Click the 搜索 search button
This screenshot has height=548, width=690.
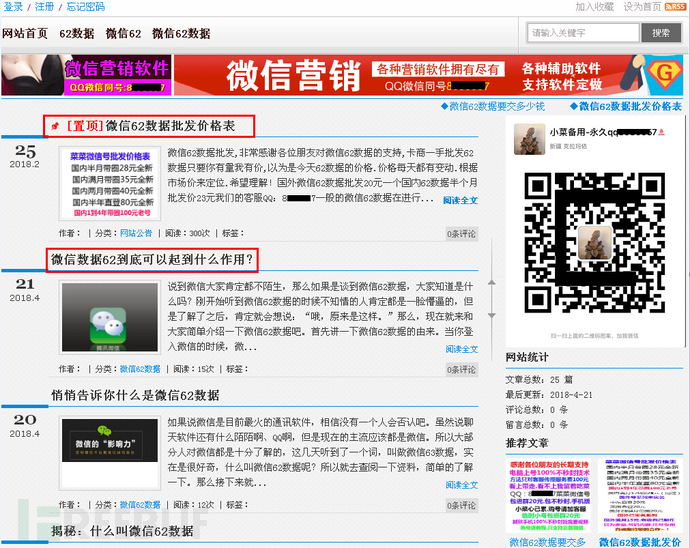point(661,33)
